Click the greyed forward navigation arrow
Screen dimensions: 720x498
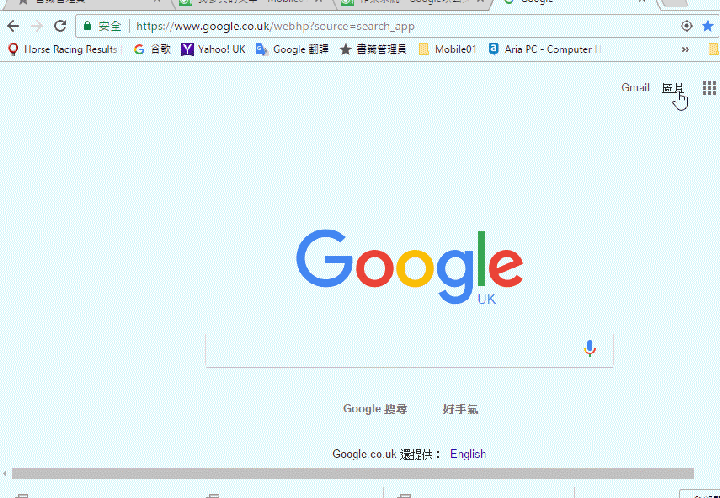(x=36, y=26)
